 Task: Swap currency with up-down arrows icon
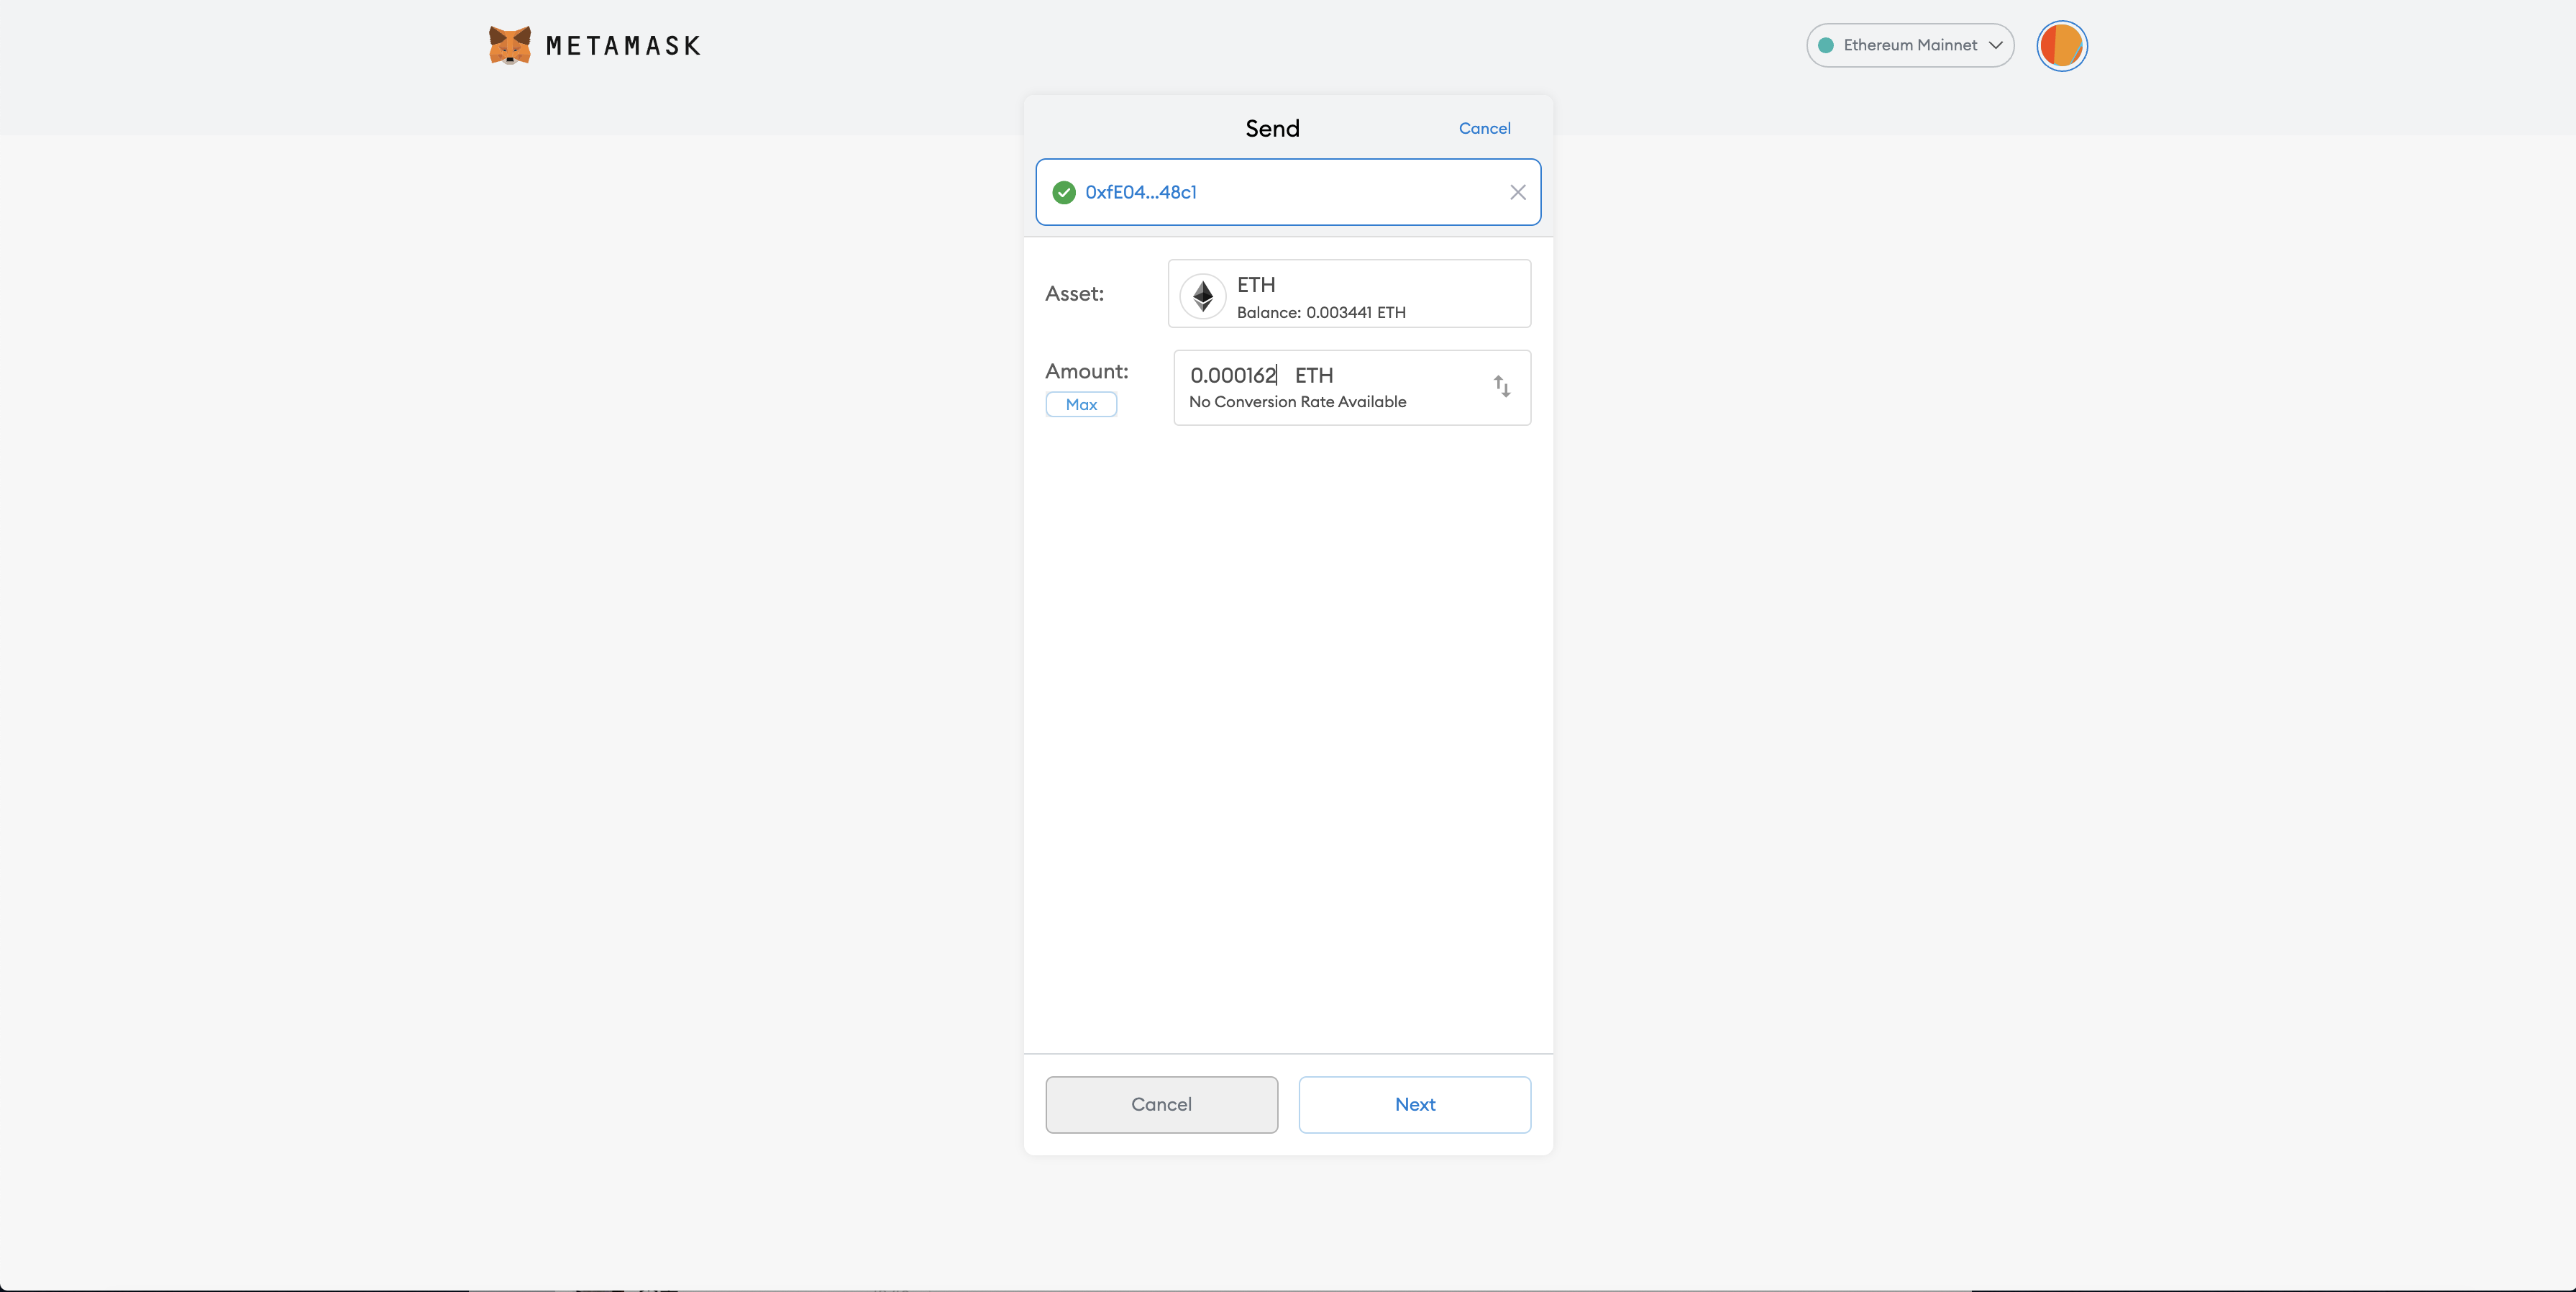[x=1501, y=386]
